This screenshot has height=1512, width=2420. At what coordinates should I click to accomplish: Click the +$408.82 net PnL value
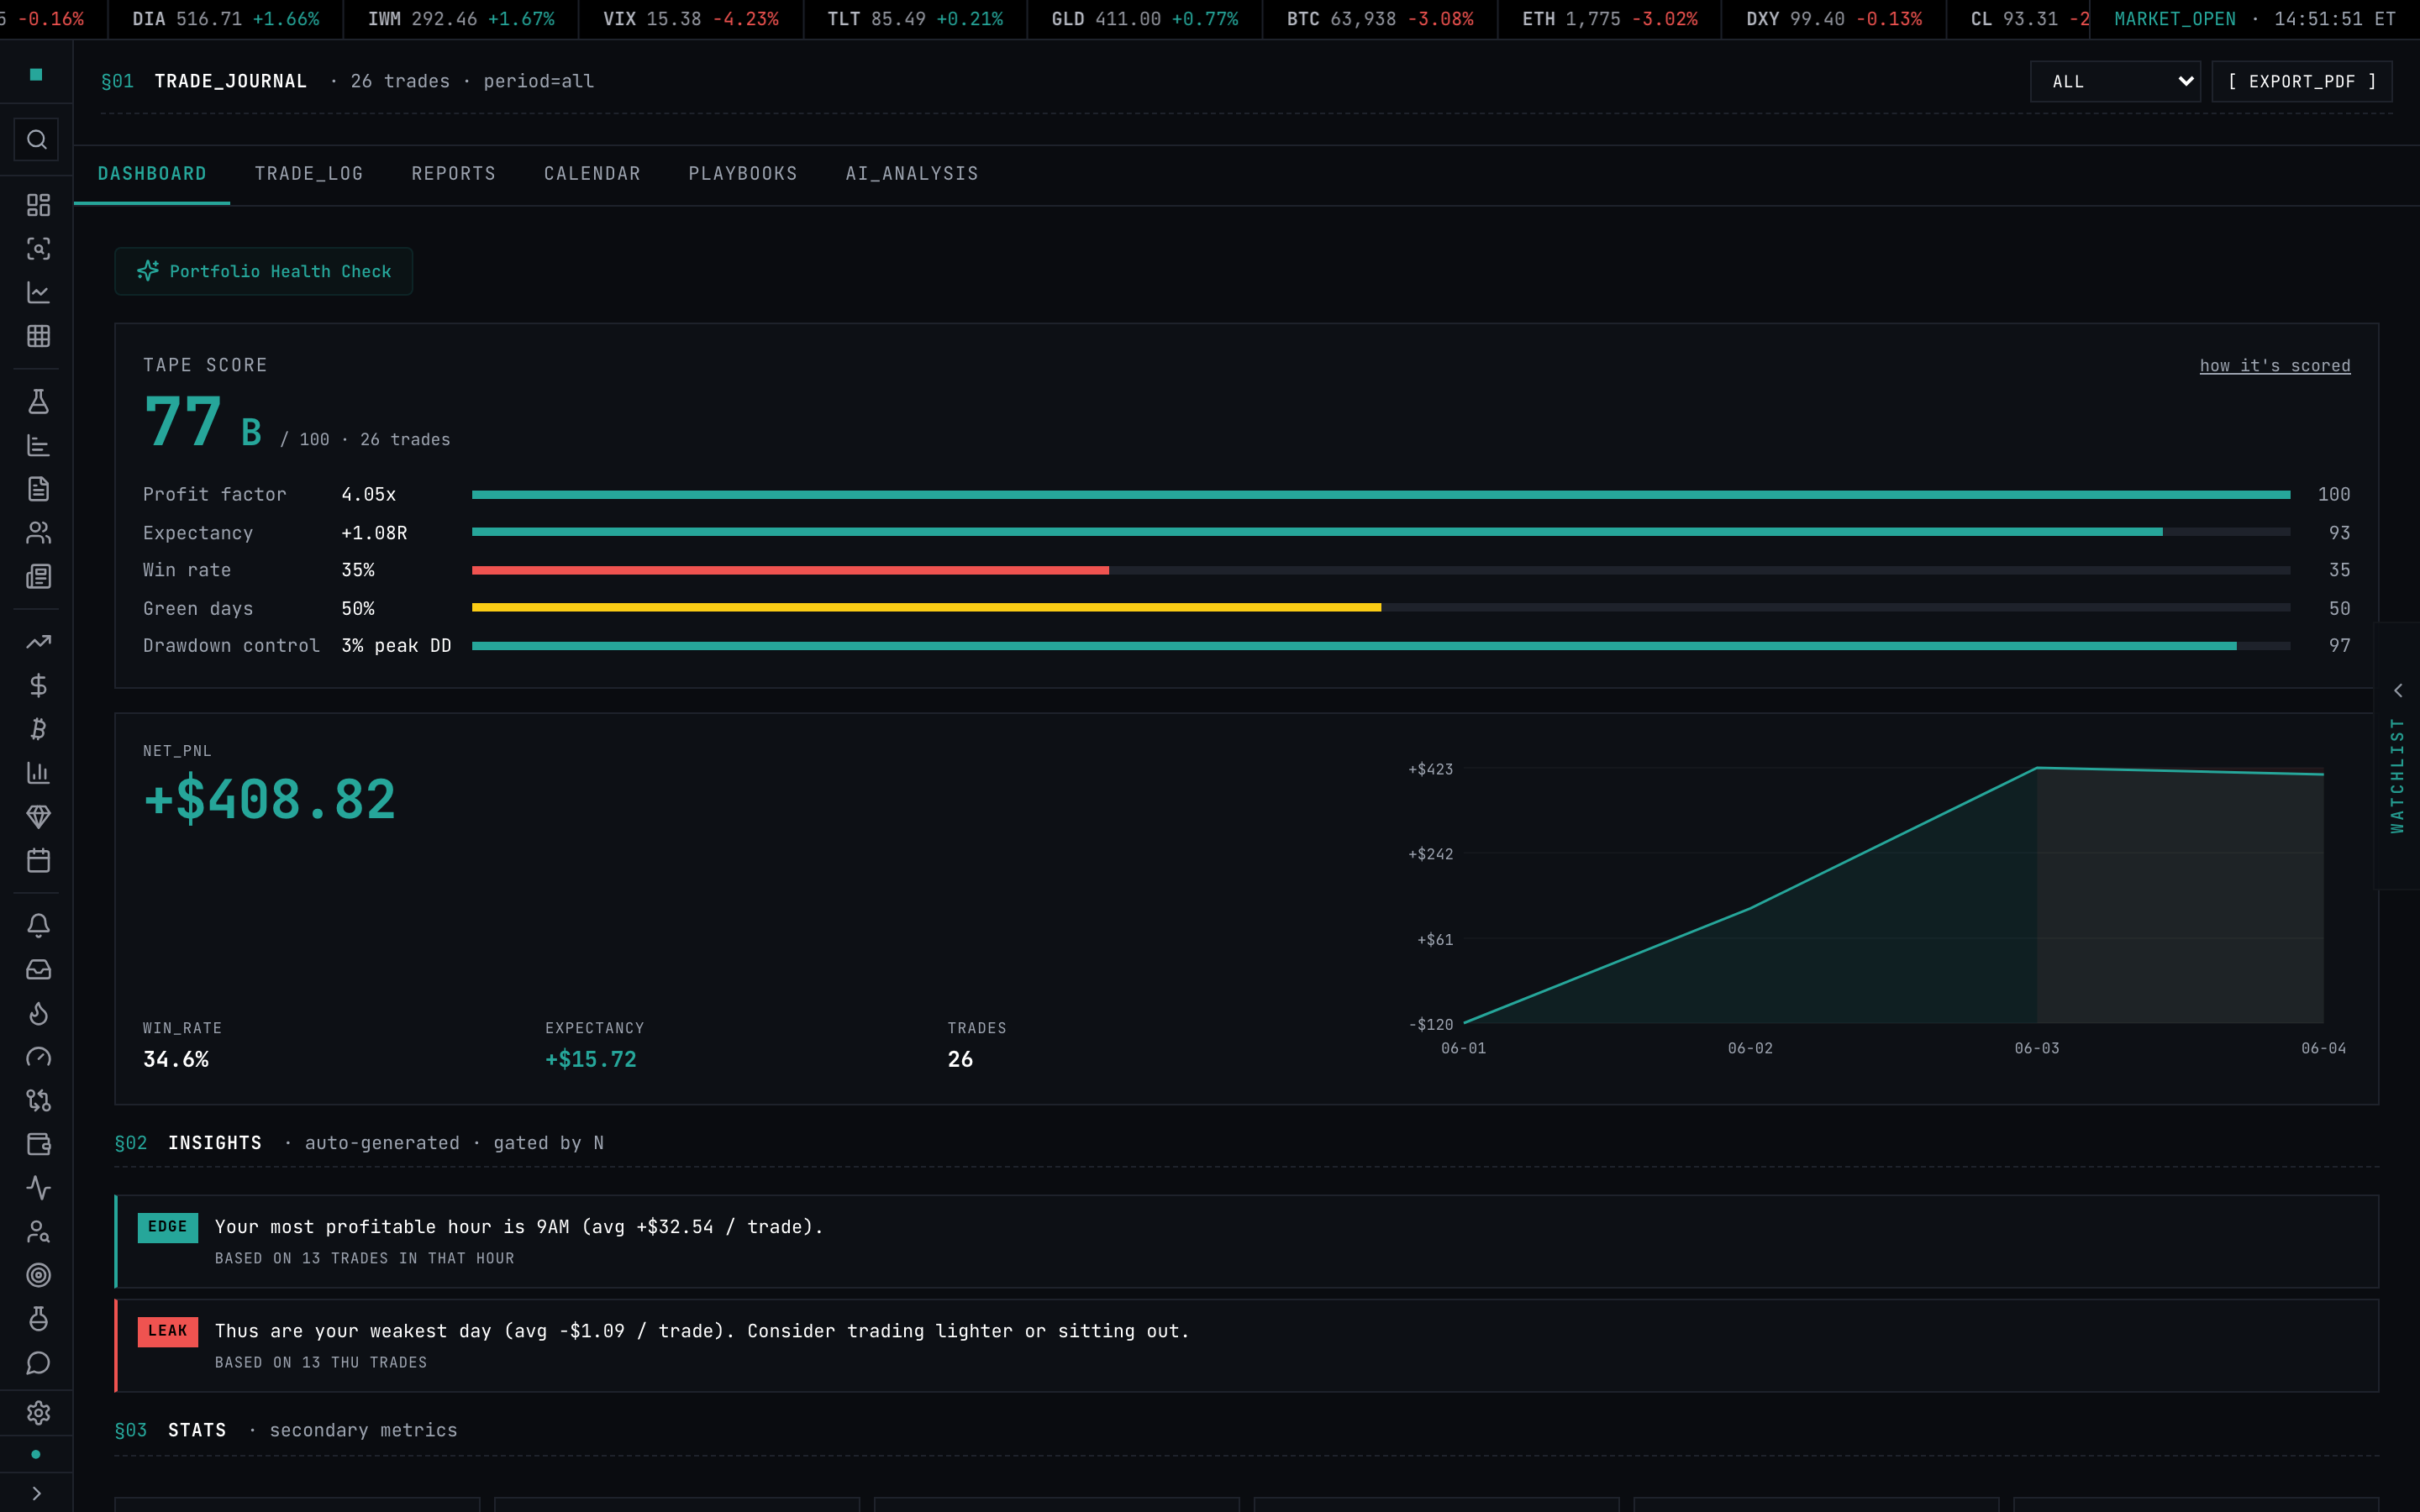(270, 800)
